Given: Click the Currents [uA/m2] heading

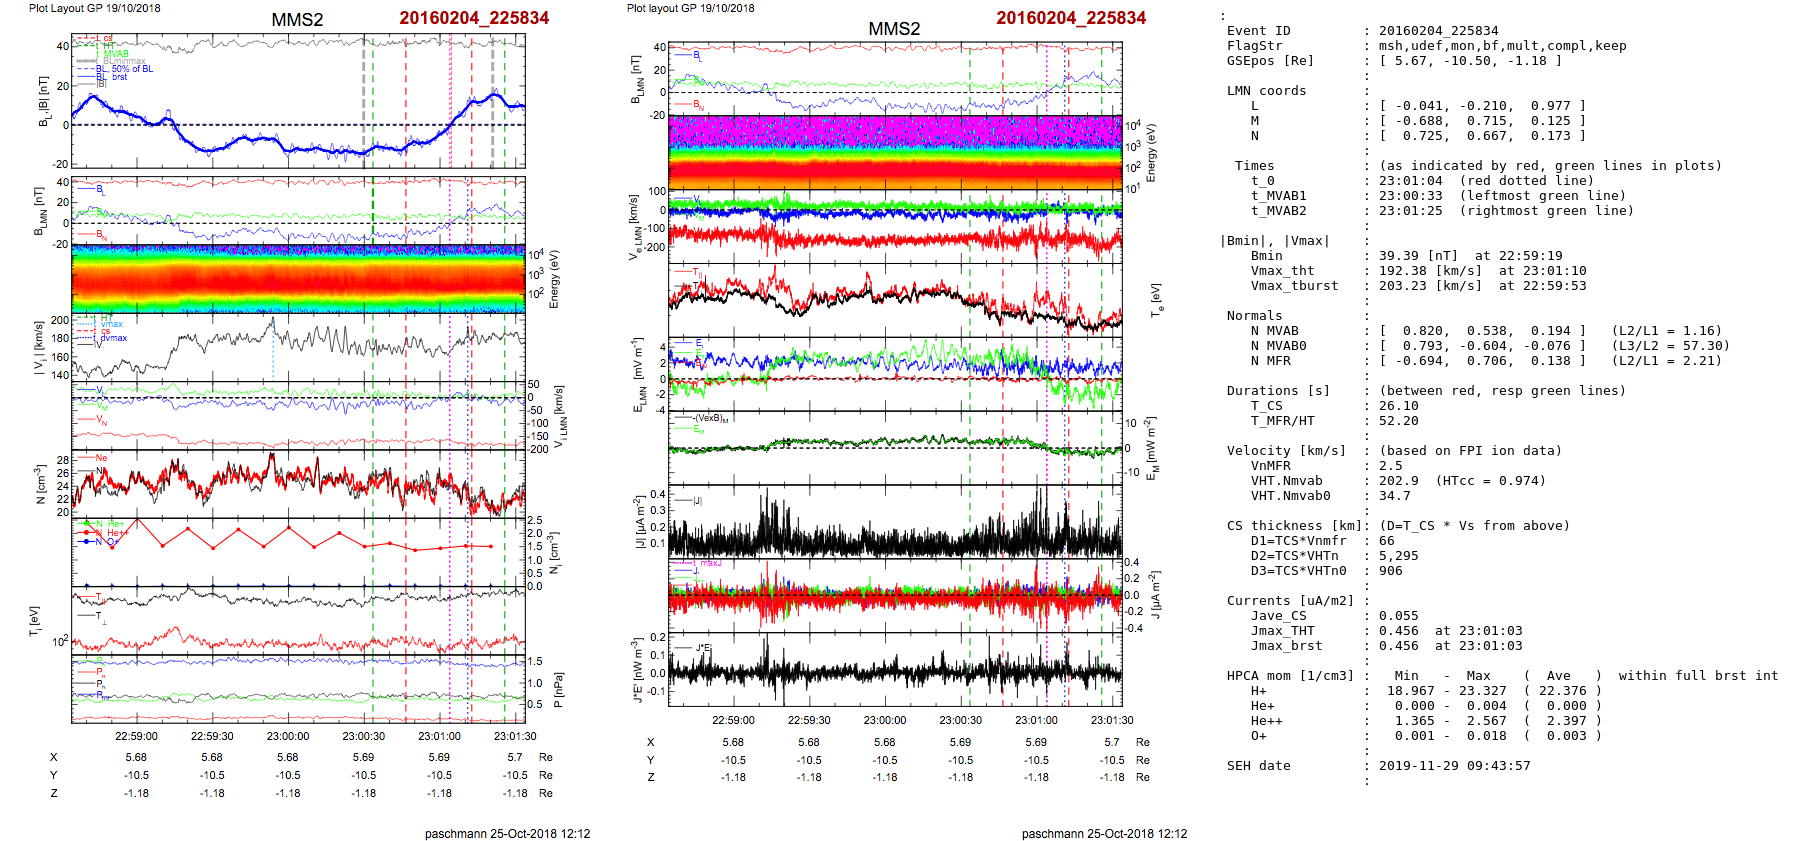Looking at the screenshot, I should 1290,601.
